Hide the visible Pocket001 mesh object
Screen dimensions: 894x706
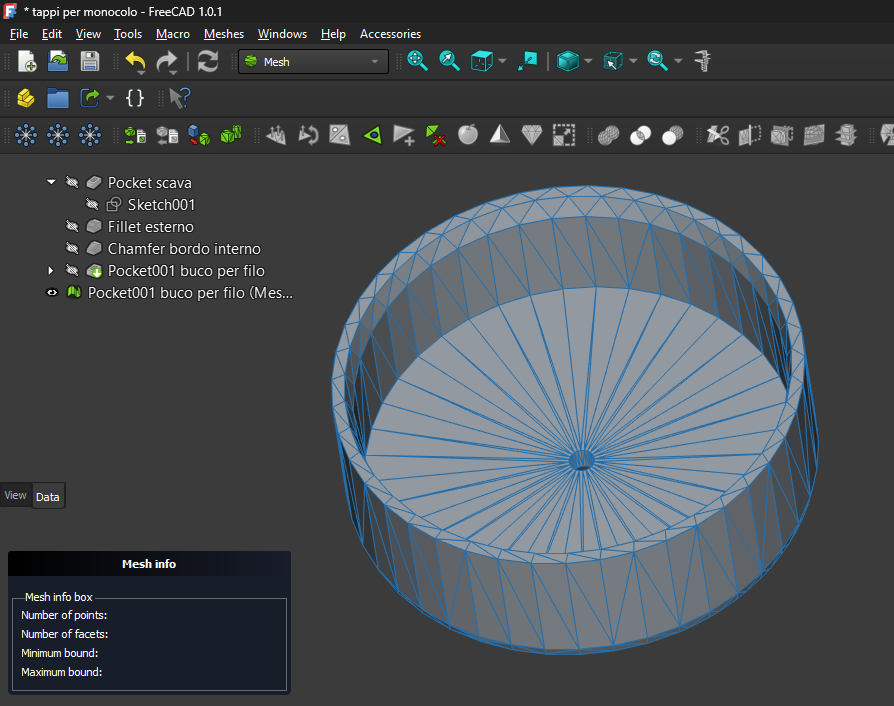[x=52, y=293]
